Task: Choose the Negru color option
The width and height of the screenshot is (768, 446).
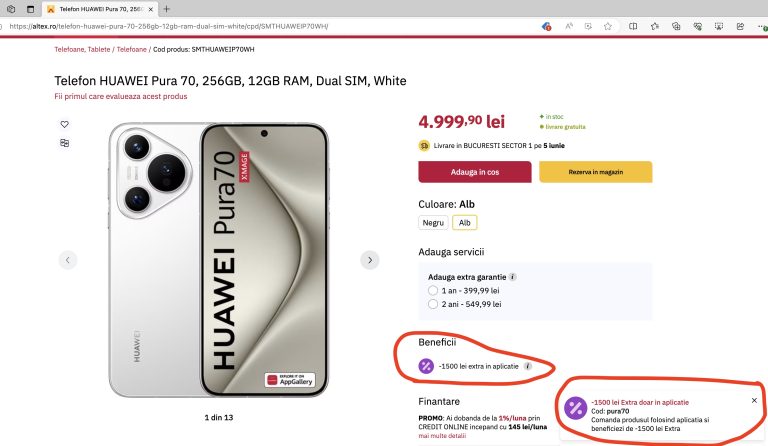Action: pyautogui.click(x=433, y=223)
